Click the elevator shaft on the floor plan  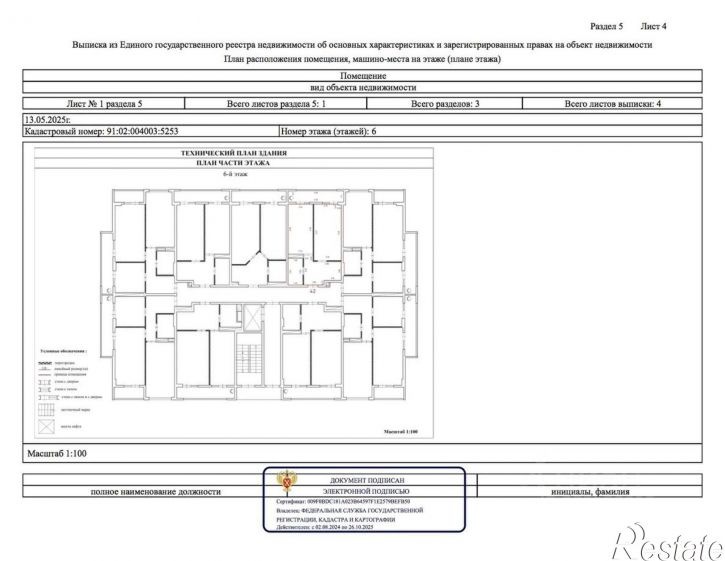pyautogui.click(x=252, y=317)
